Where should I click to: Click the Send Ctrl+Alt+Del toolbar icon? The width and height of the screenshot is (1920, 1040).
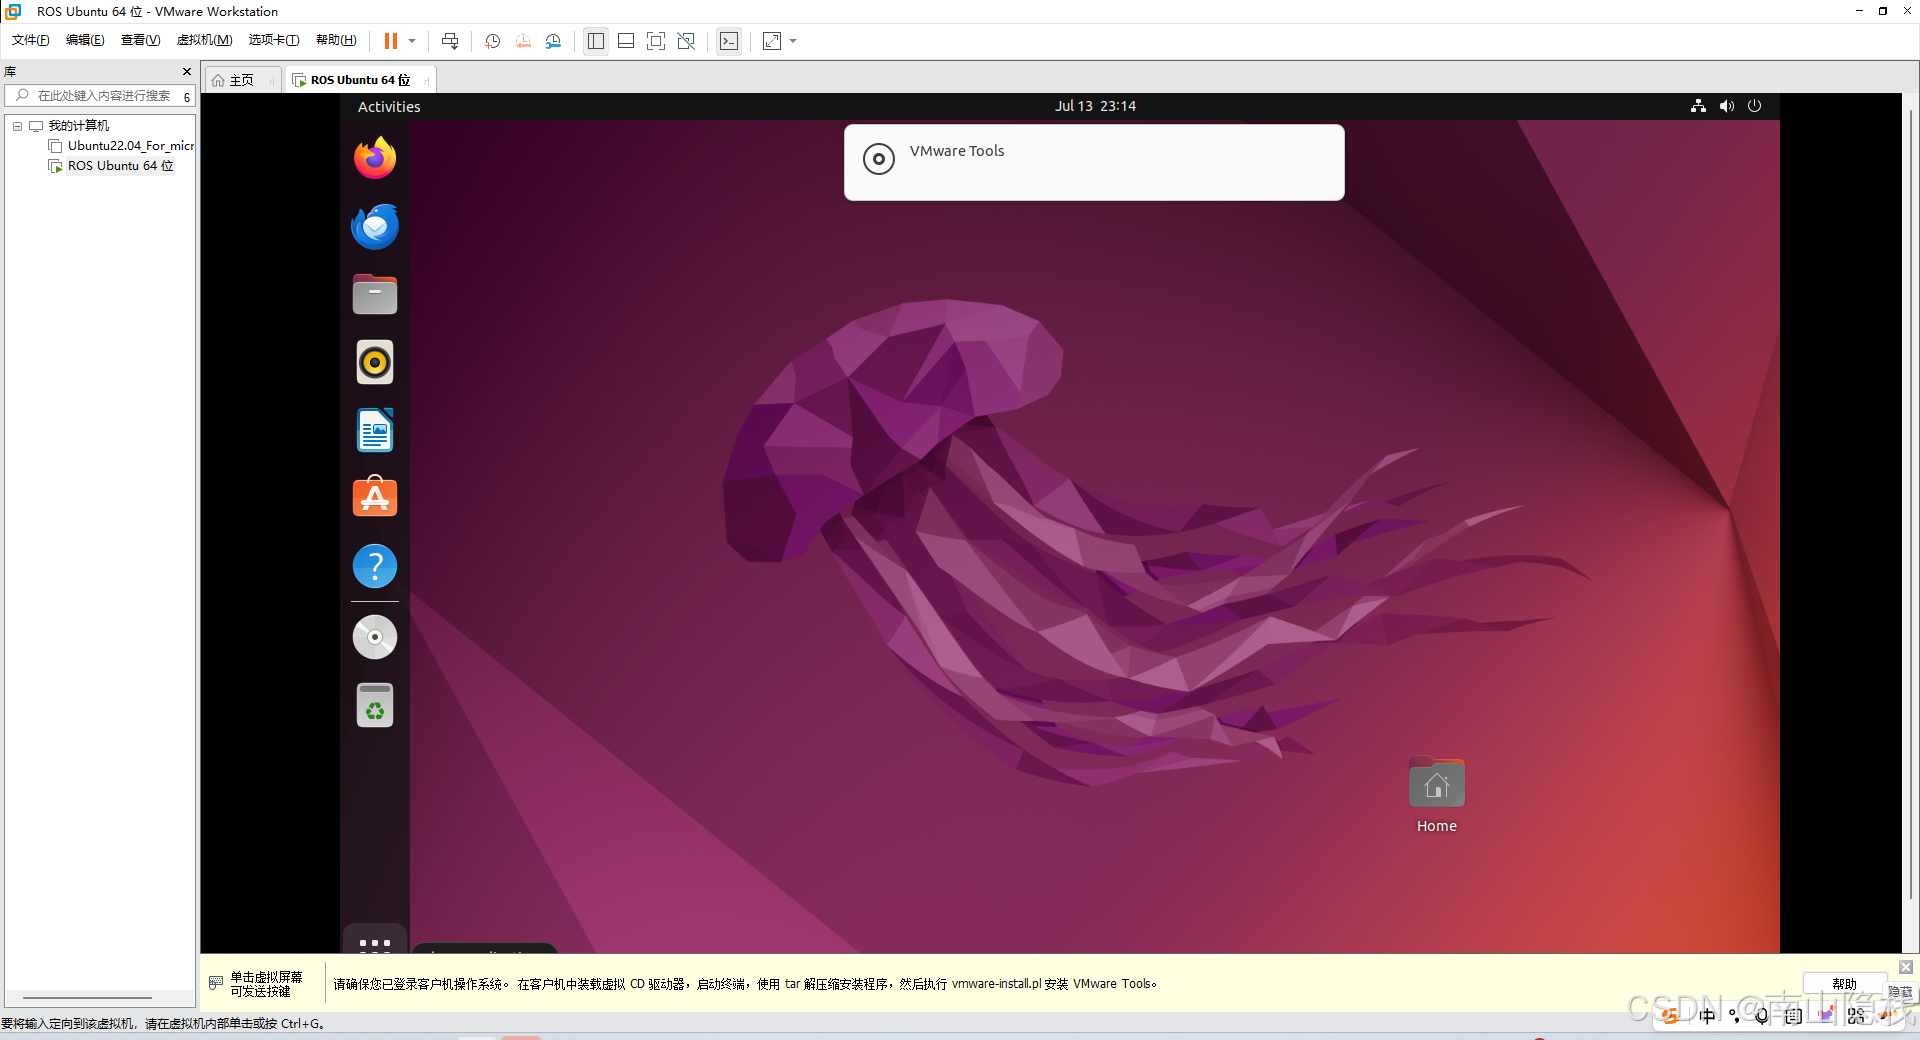click(450, 41)
